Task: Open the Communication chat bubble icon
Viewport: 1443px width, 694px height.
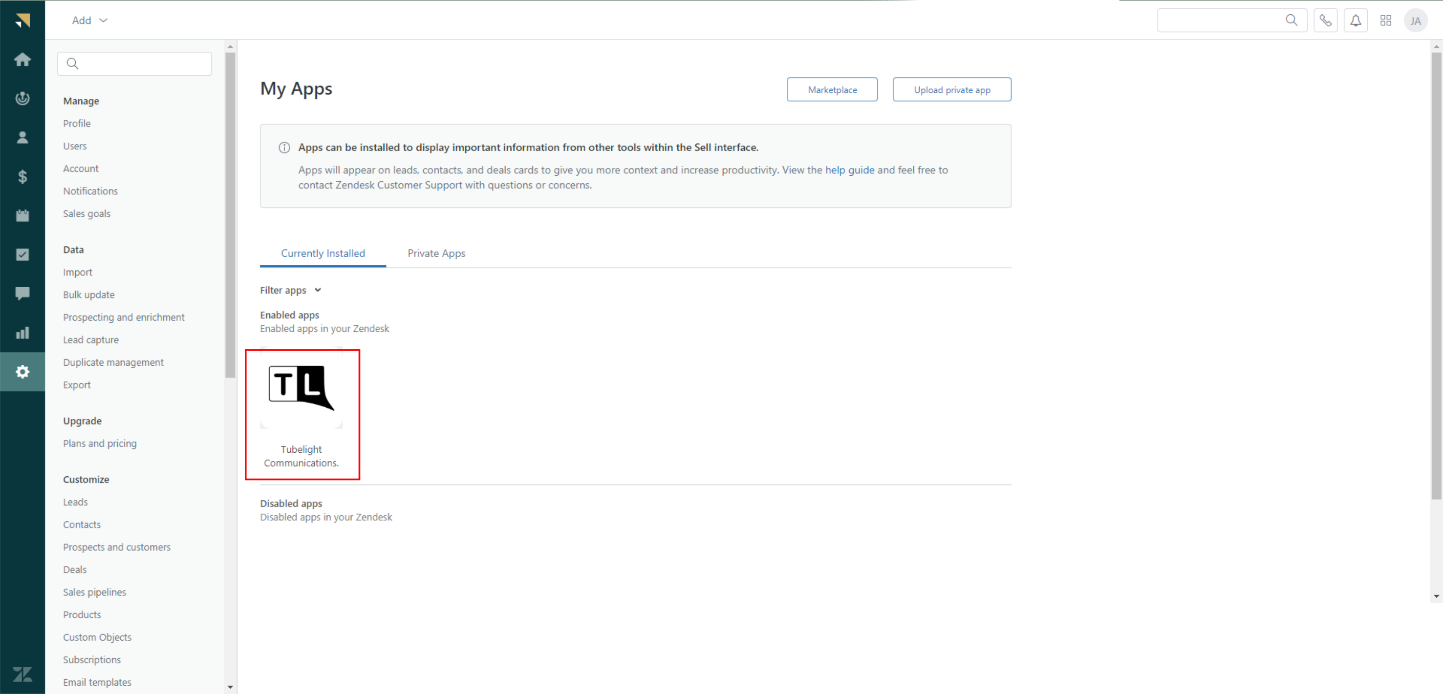Action: [x=22, y=293]
